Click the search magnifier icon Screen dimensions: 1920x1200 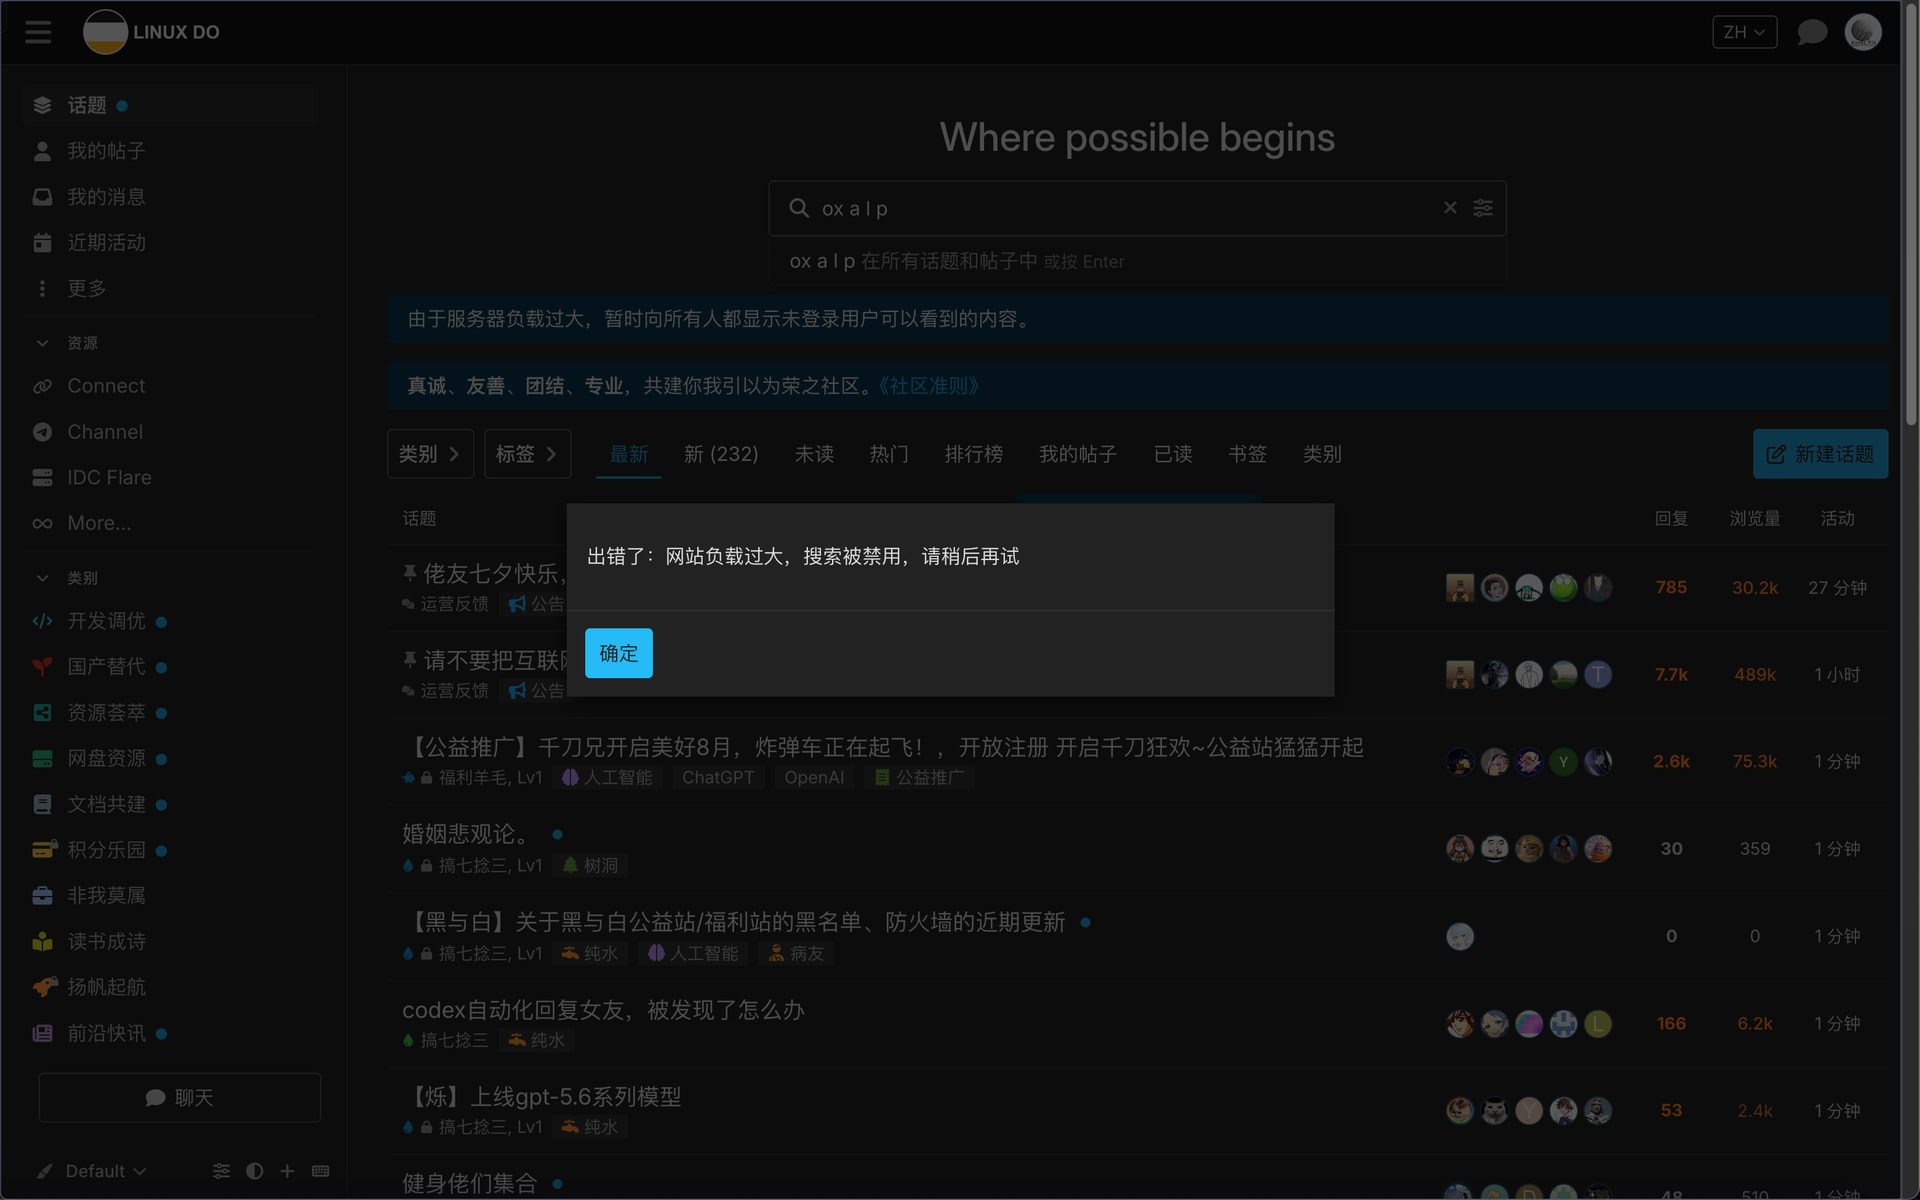click(x=799, y=208)
